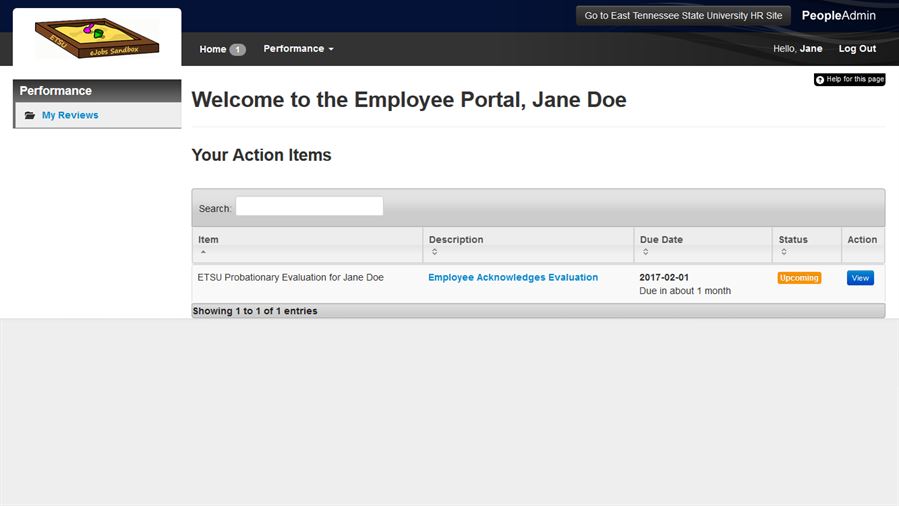
Task: Open My Reviews in the Performance sidebar
Action: pos(70,115)
